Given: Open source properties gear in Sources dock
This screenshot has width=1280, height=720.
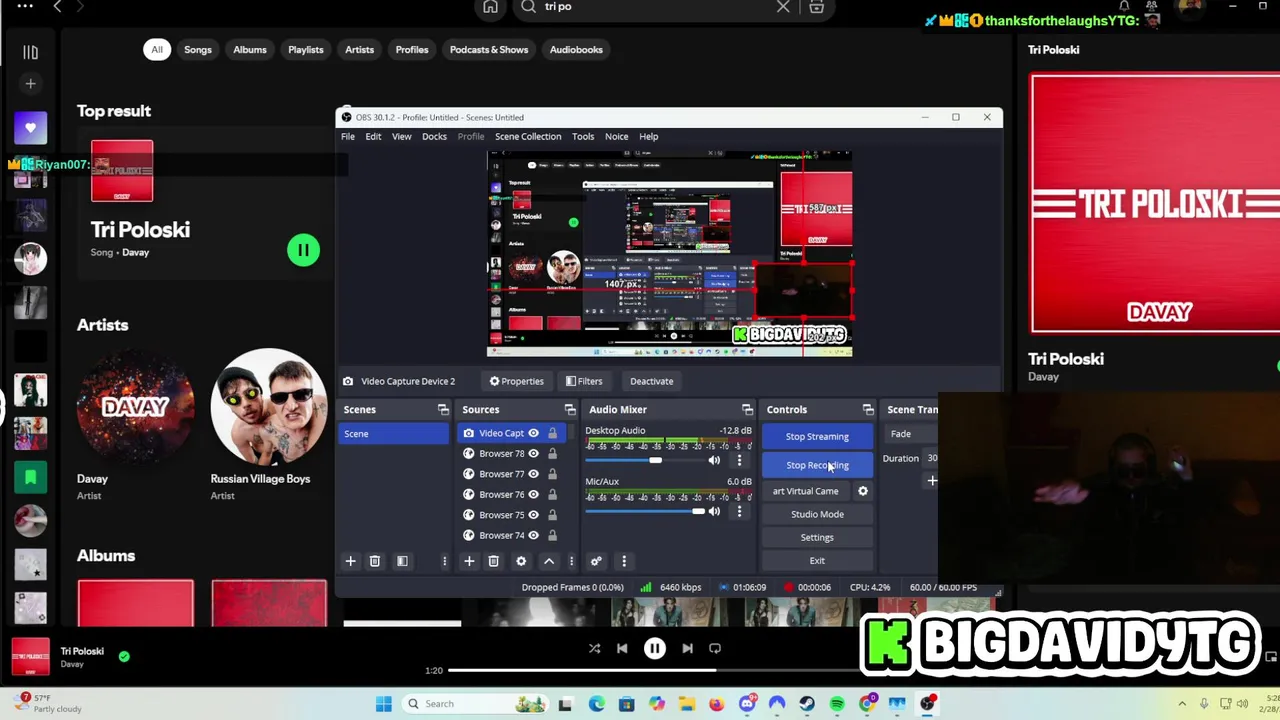Looking at the screenshot, I should pyautogui.click(x=521, y=561).
